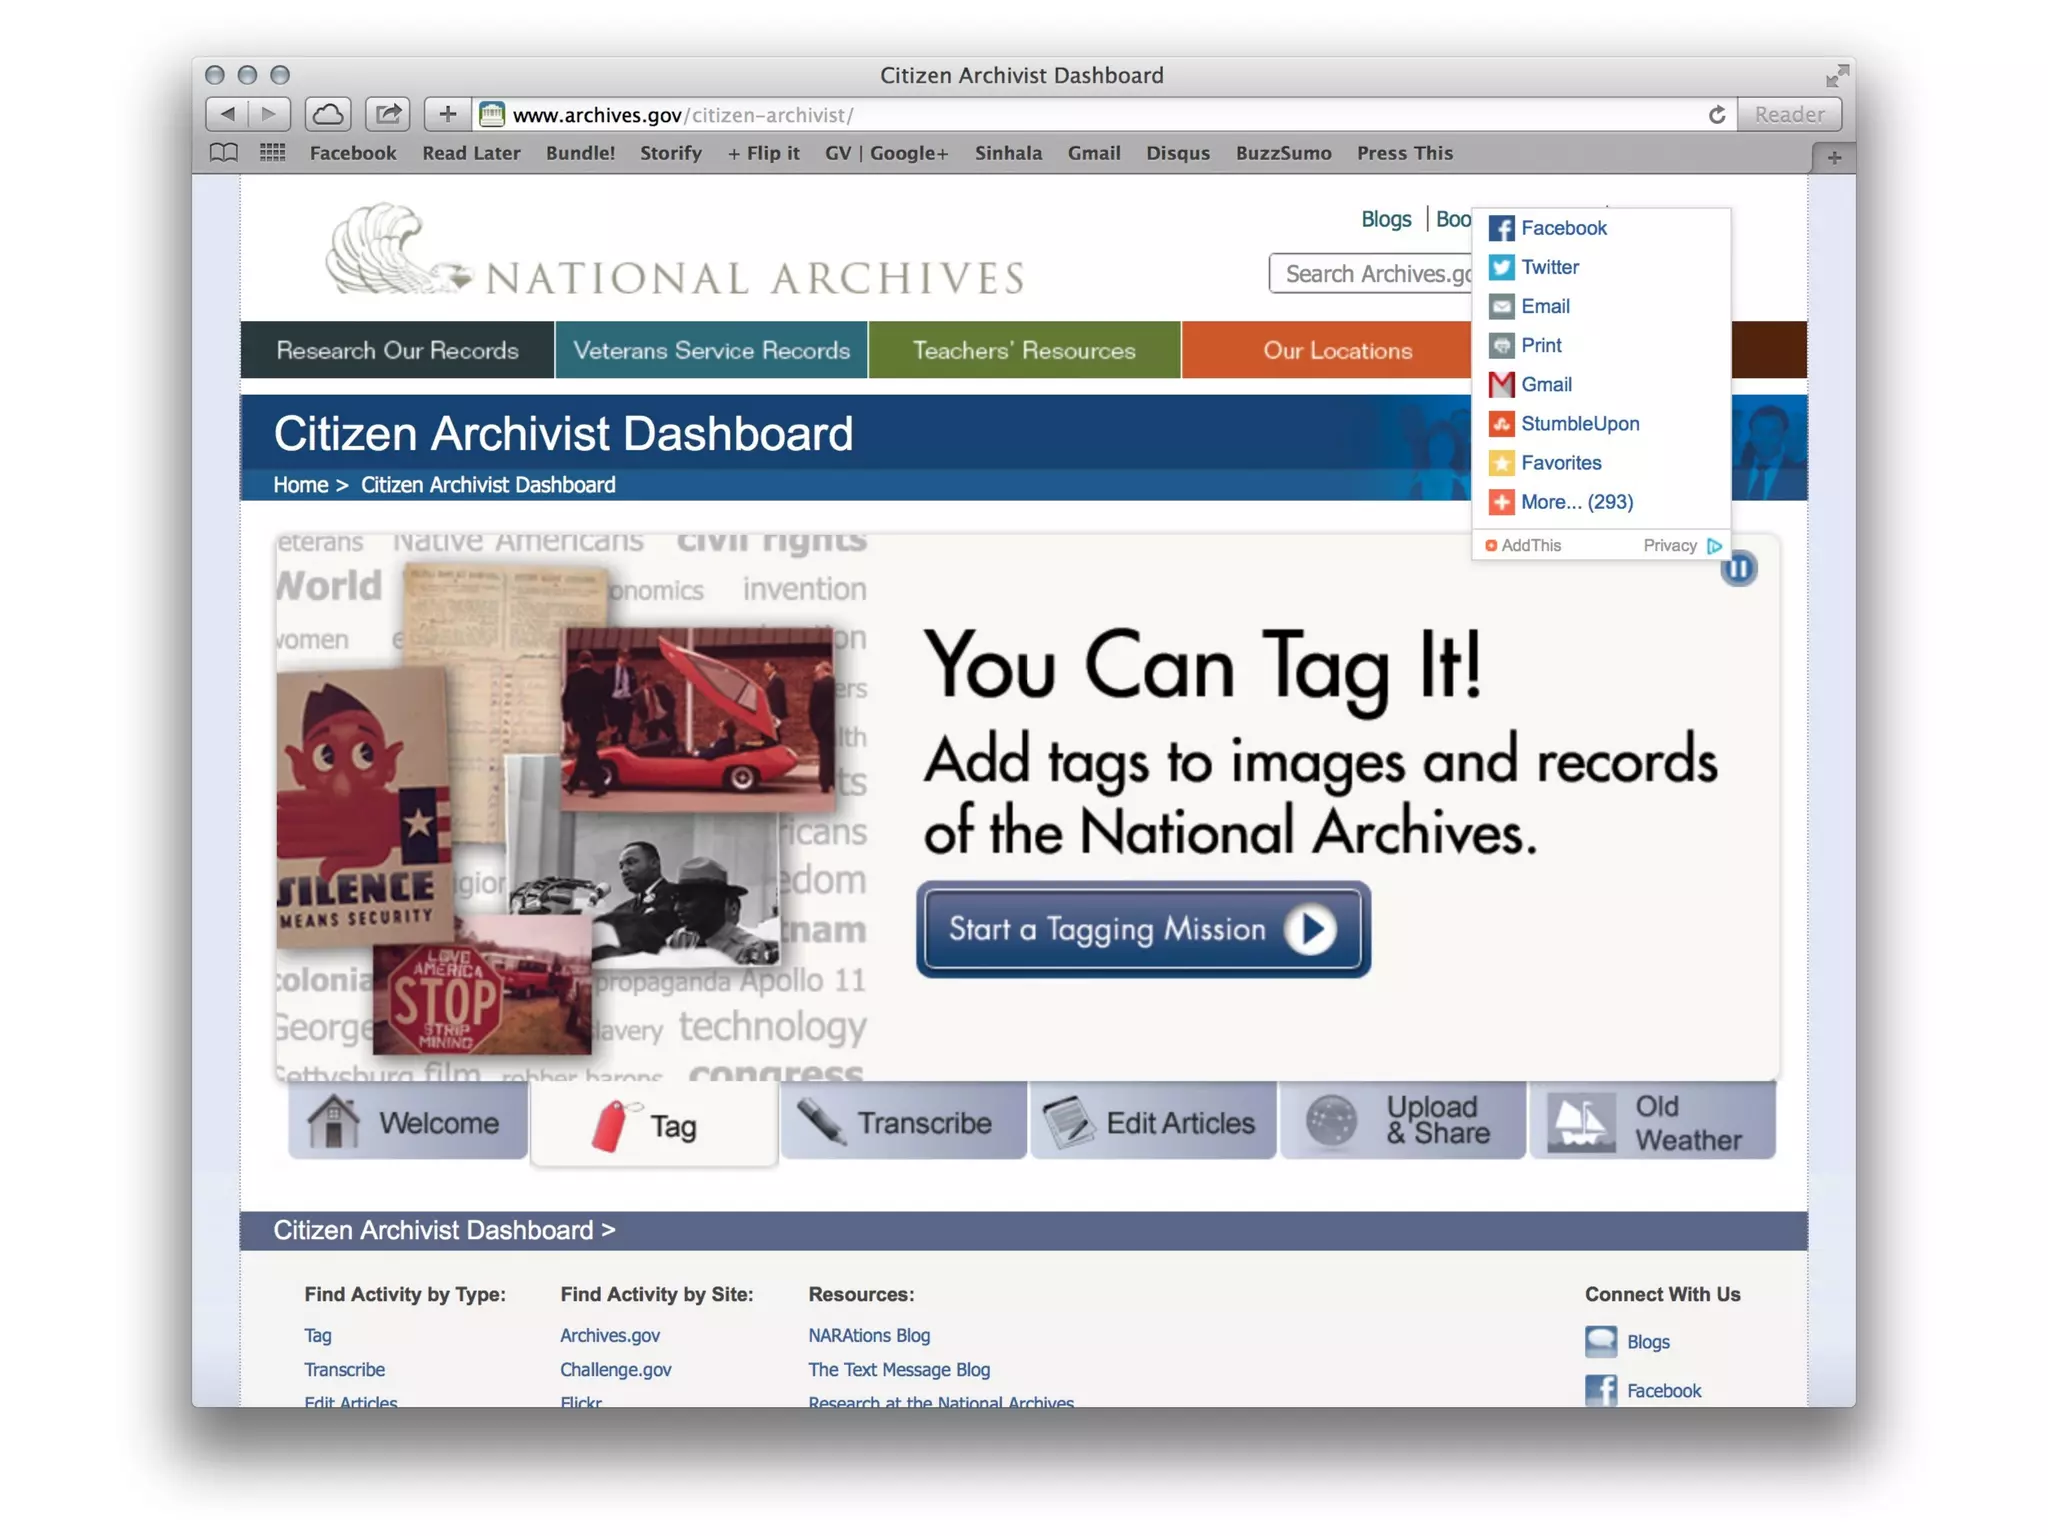
Task: Click the Facebook icon in share menu
Action: (x=1501, y=228)
